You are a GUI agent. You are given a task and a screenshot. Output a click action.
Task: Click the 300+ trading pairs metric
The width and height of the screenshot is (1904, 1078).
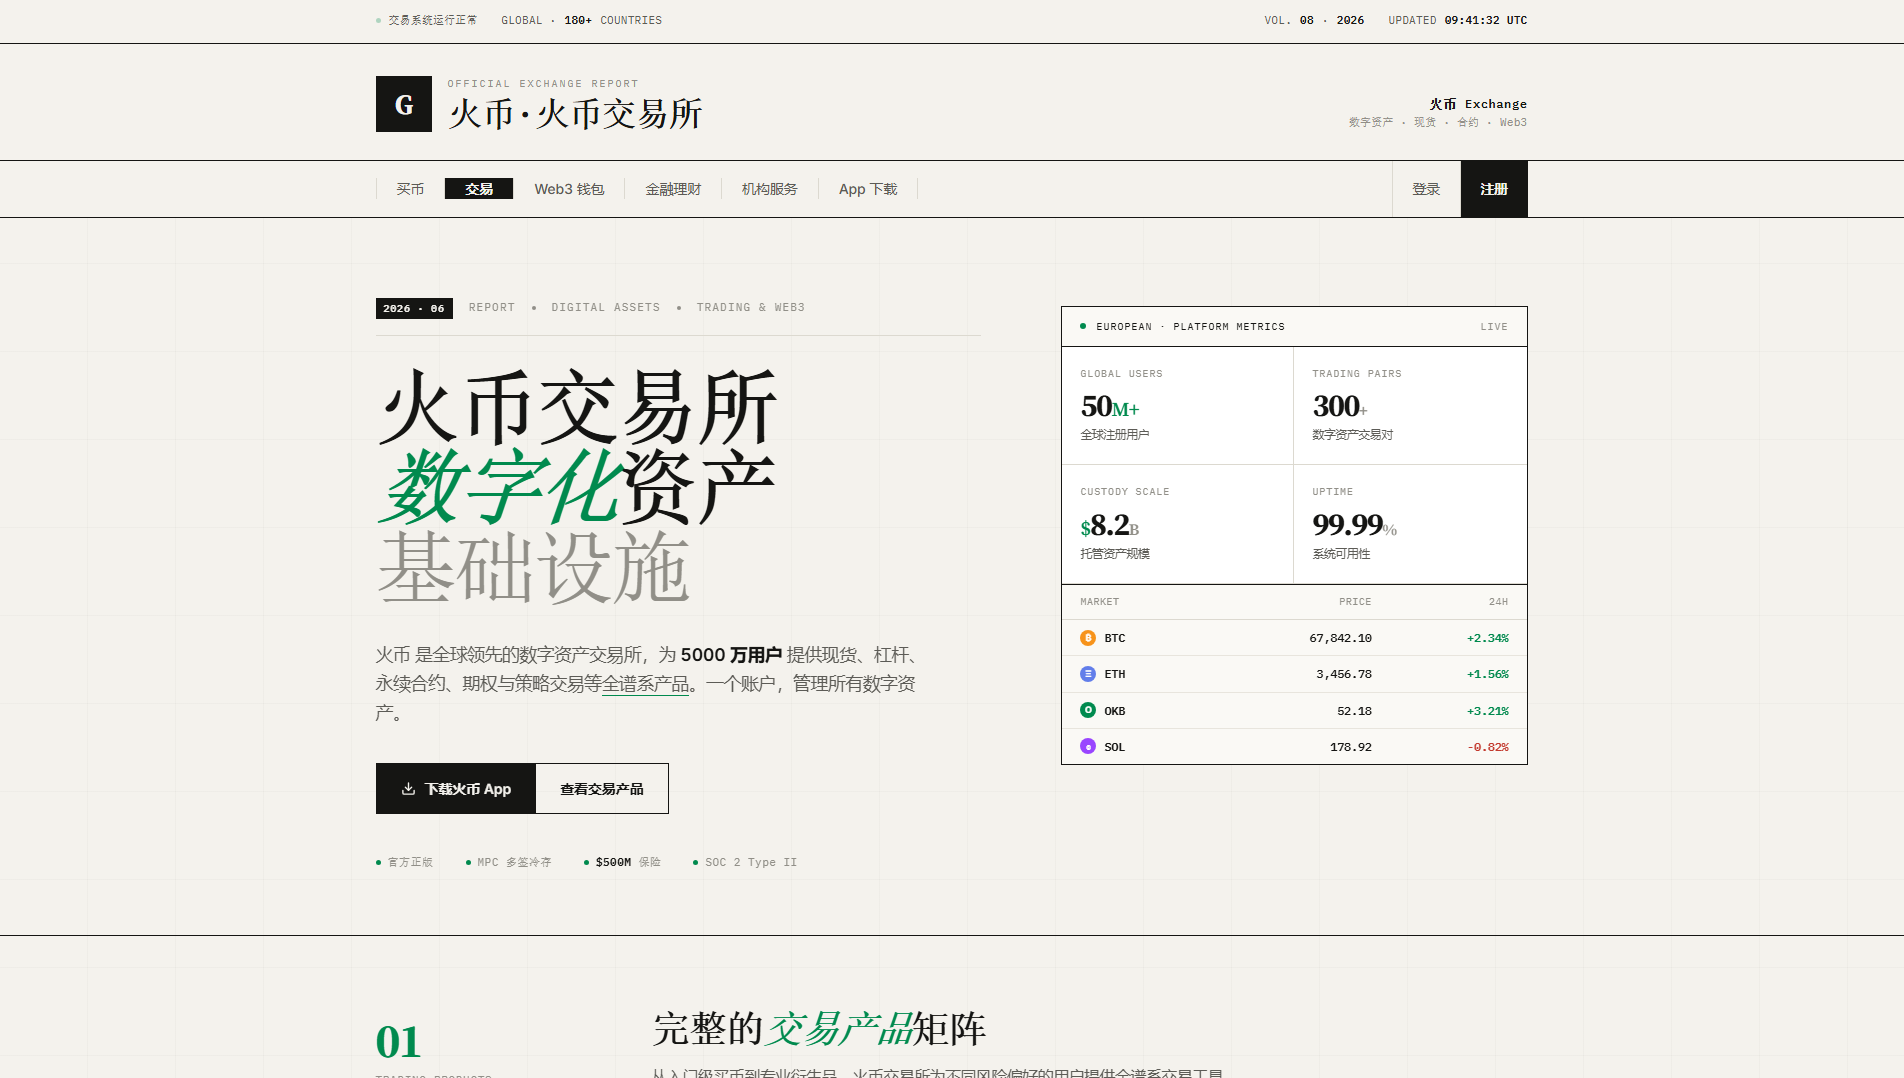[x=1340, y=407]
